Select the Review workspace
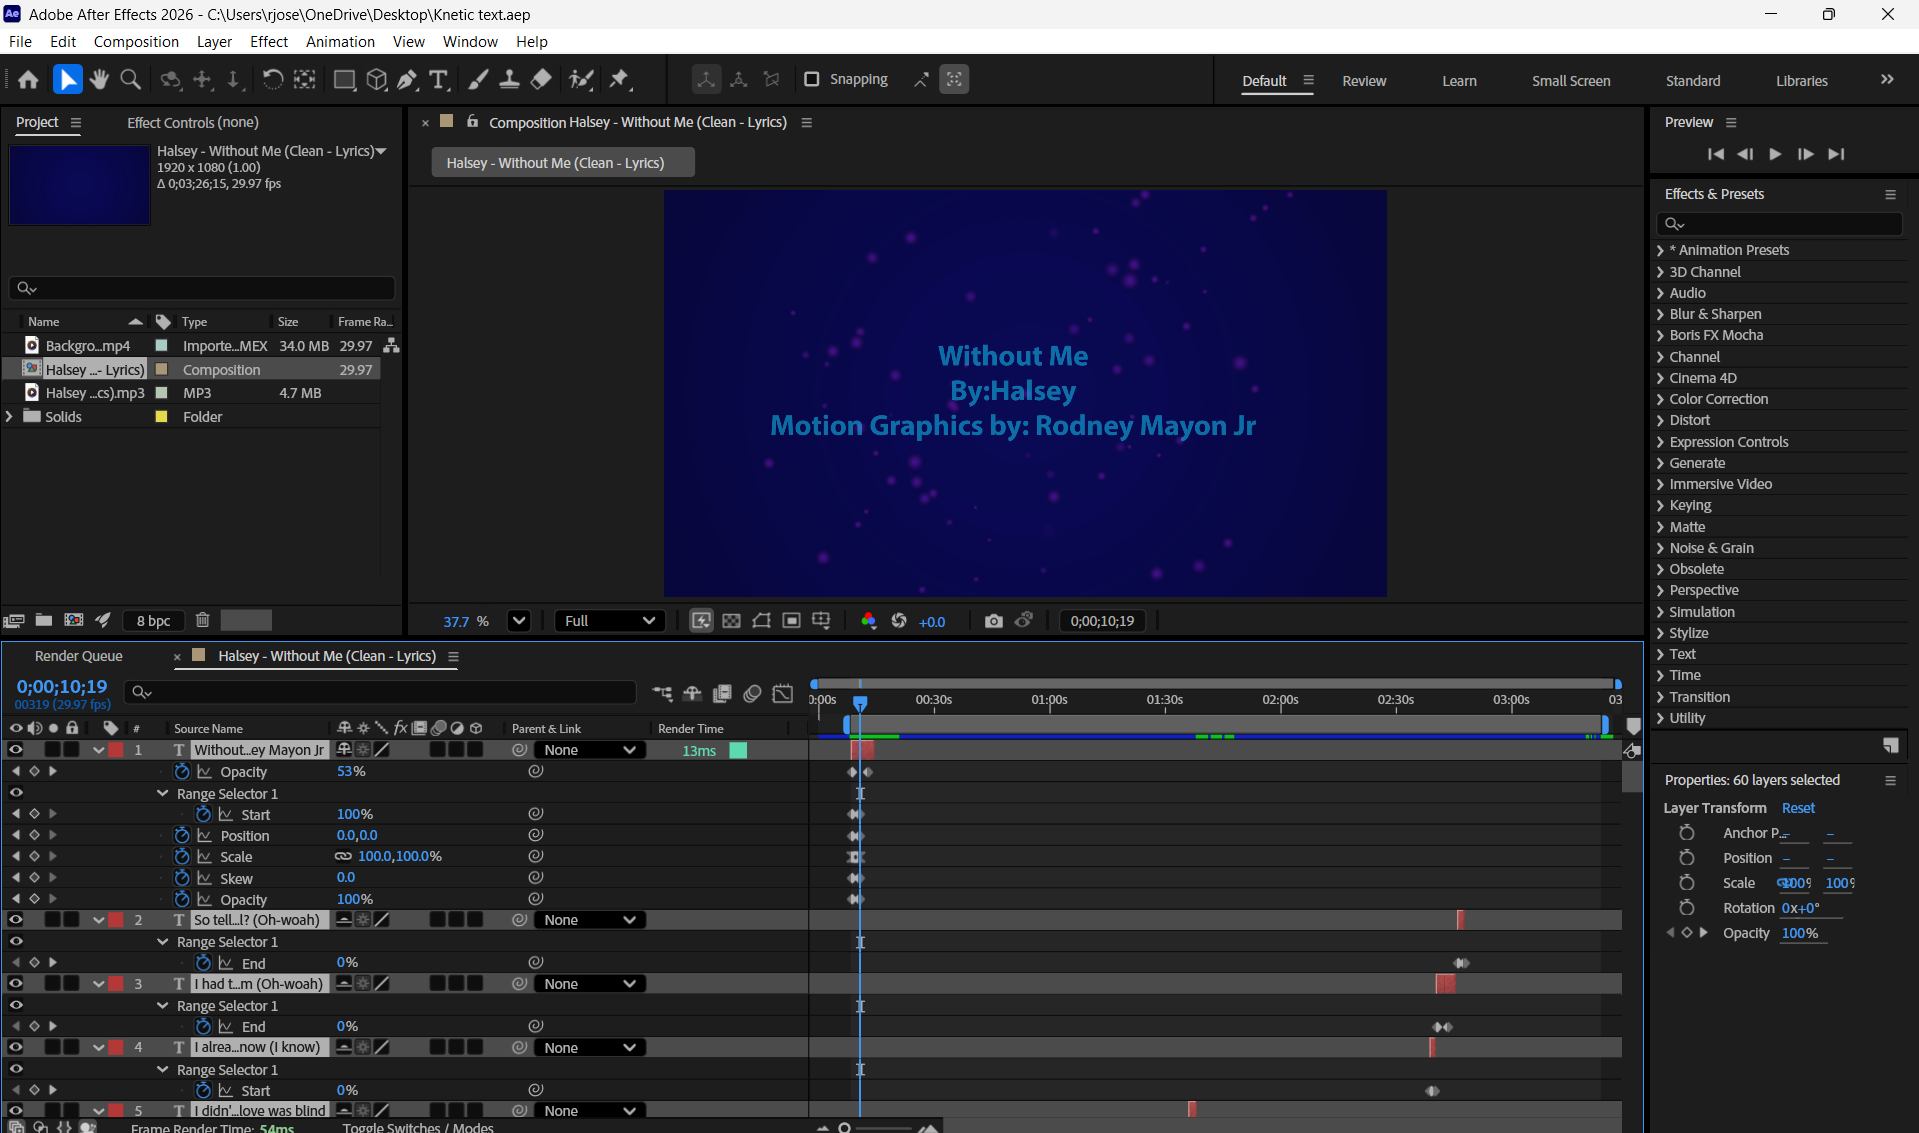This screenshot has width=1919, height=1133. coord(1364,81)
